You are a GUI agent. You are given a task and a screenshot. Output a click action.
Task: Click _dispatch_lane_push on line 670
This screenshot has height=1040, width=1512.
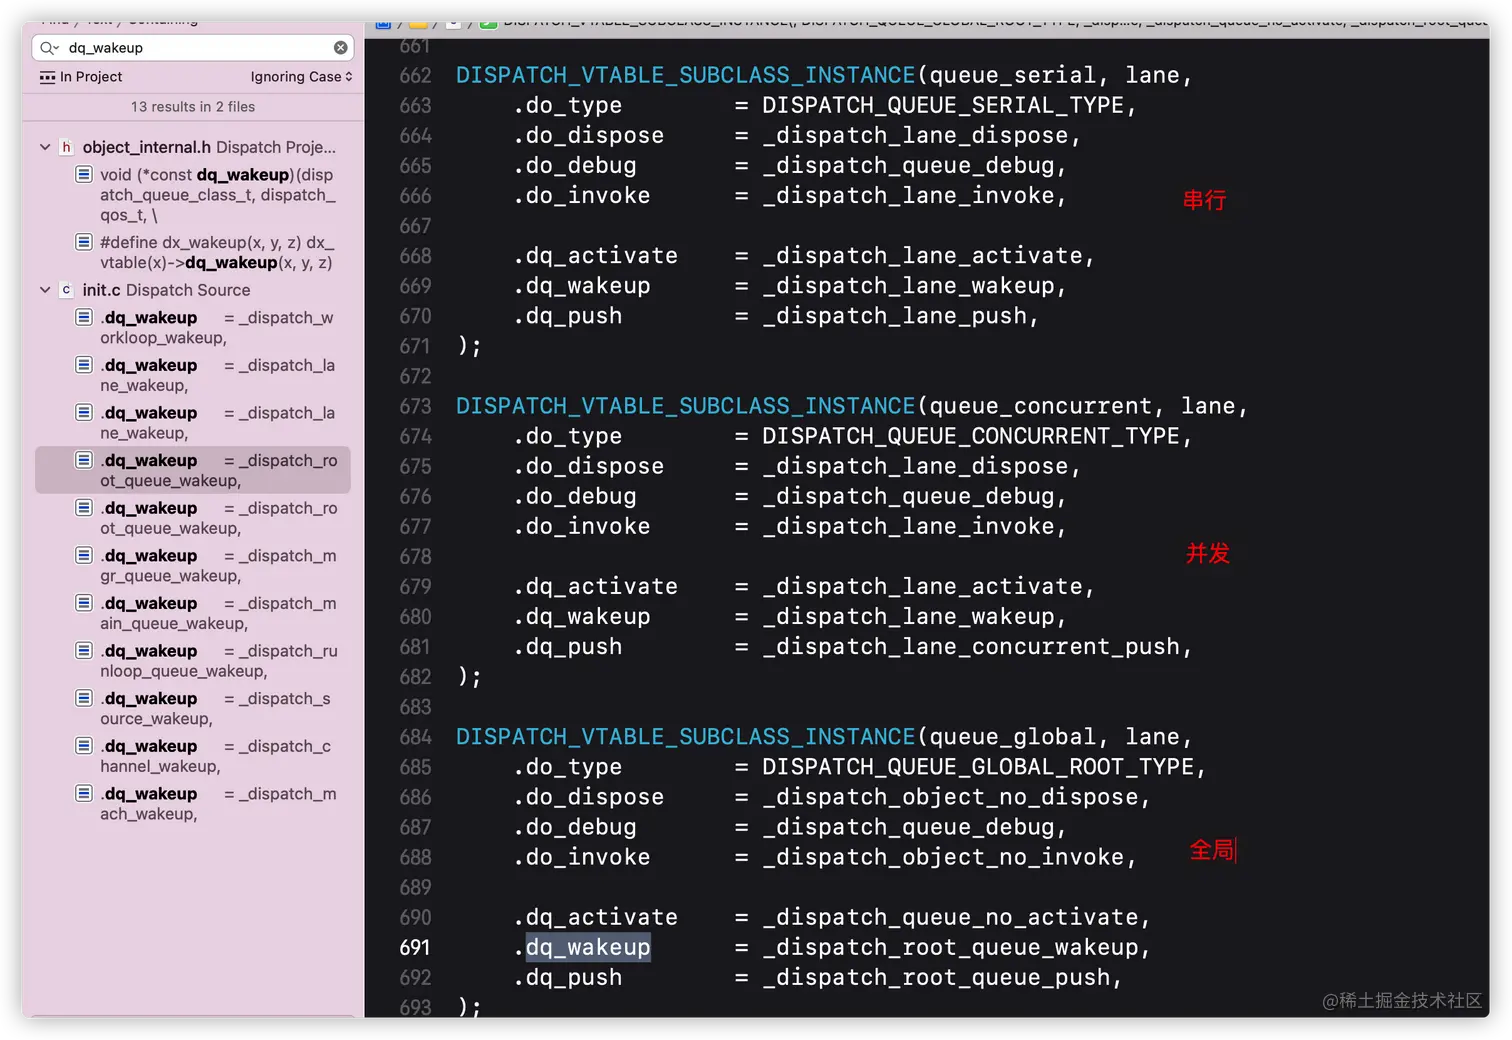pos(893,316)
